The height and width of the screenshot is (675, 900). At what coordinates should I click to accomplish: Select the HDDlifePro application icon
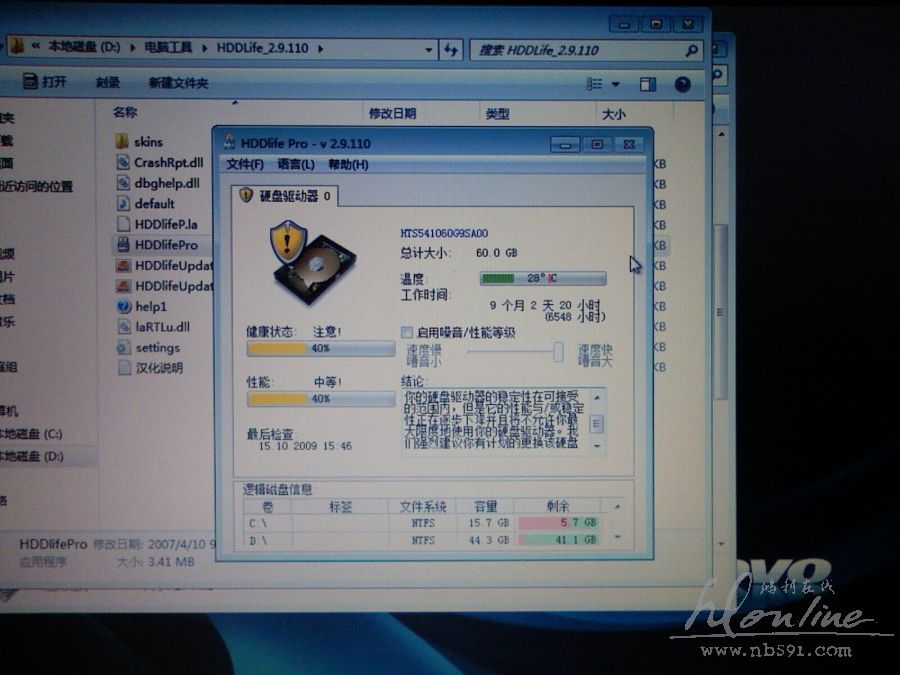(123, 245)
